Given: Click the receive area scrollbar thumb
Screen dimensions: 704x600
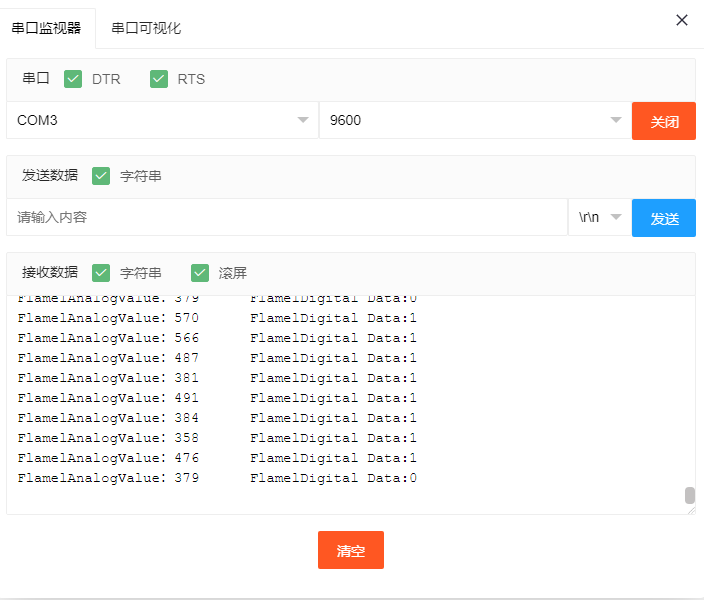Looking at the screenshot, I should coord(689,496).
